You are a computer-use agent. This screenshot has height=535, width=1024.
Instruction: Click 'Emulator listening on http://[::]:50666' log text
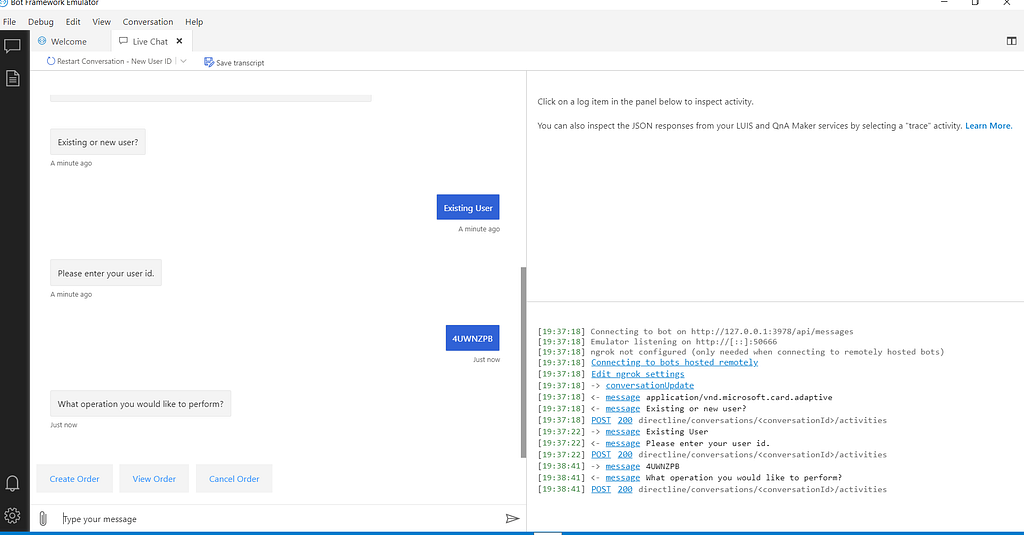click(x=684, y=342)
